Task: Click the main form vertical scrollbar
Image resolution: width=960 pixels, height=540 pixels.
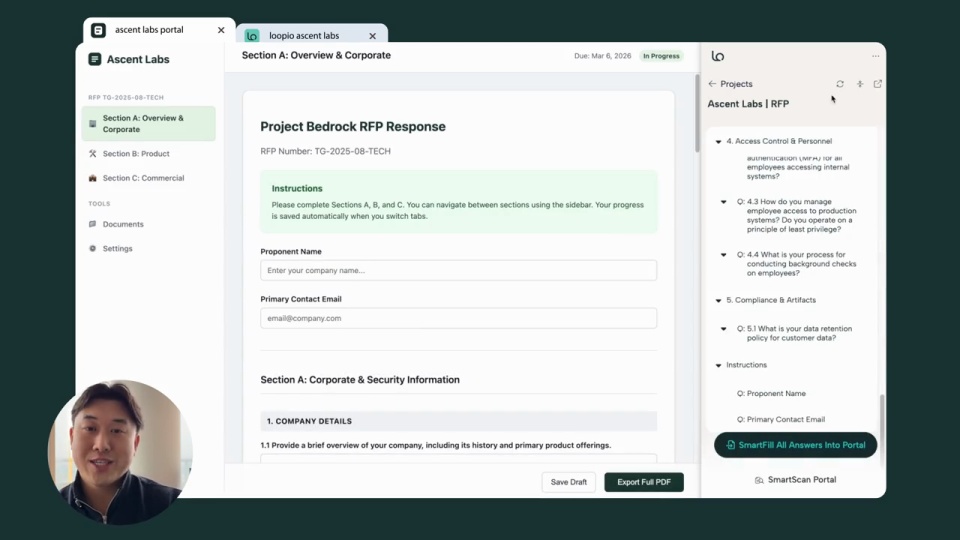Action: click(x=697, y=114)
